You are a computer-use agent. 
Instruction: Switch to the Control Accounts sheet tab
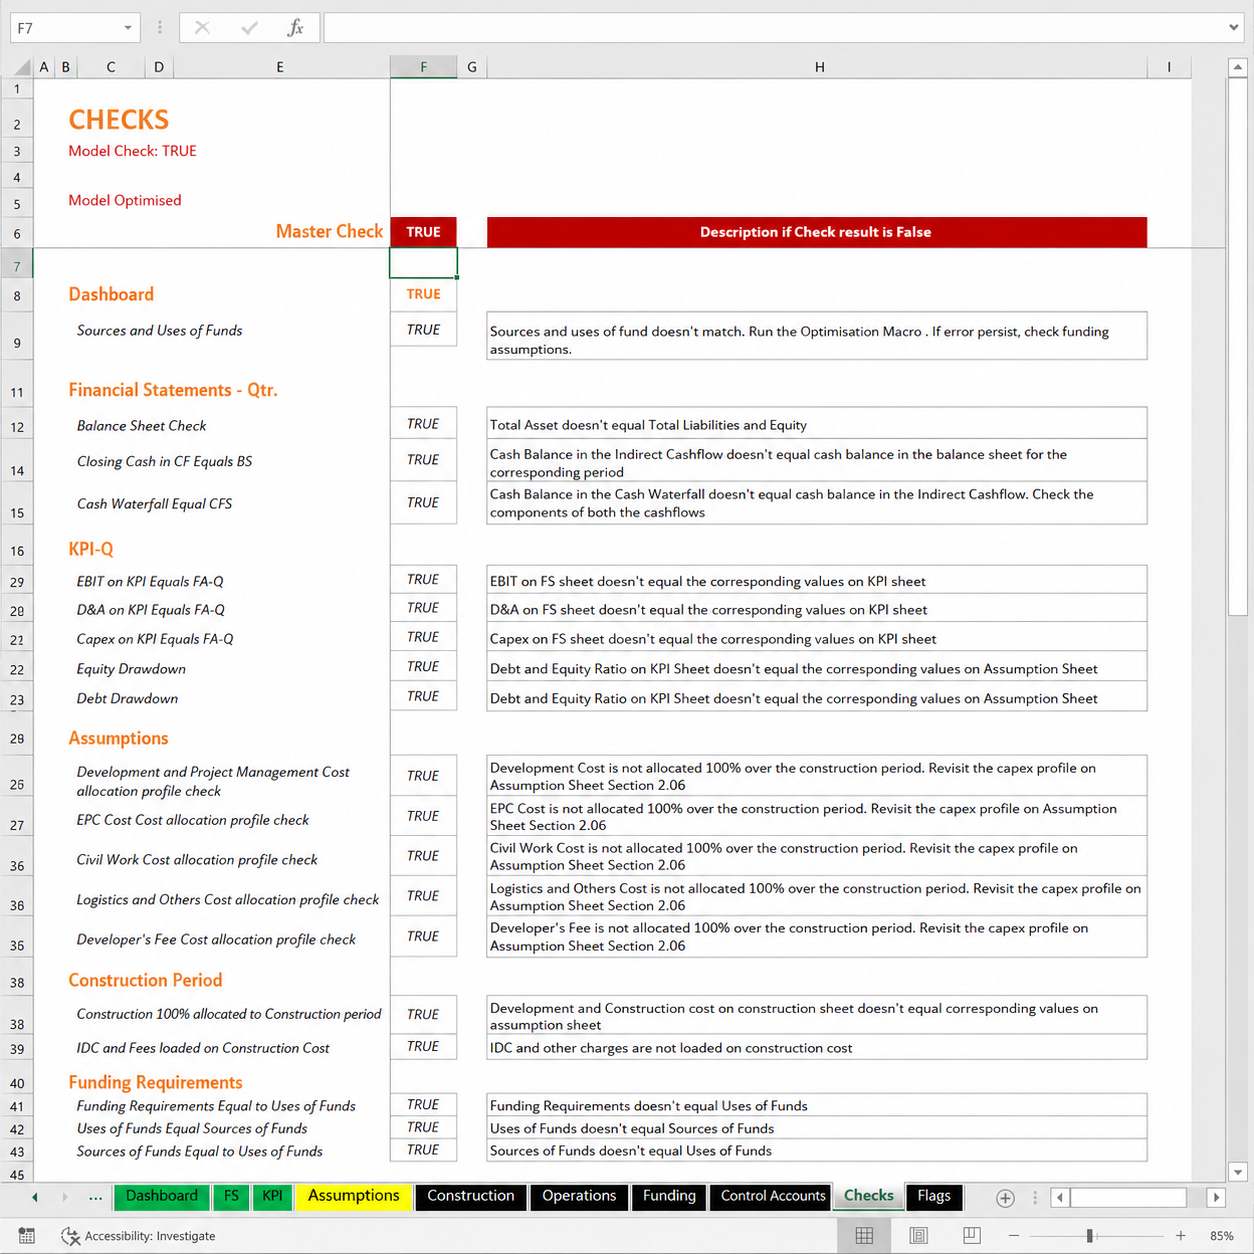tap(773, 1196)
